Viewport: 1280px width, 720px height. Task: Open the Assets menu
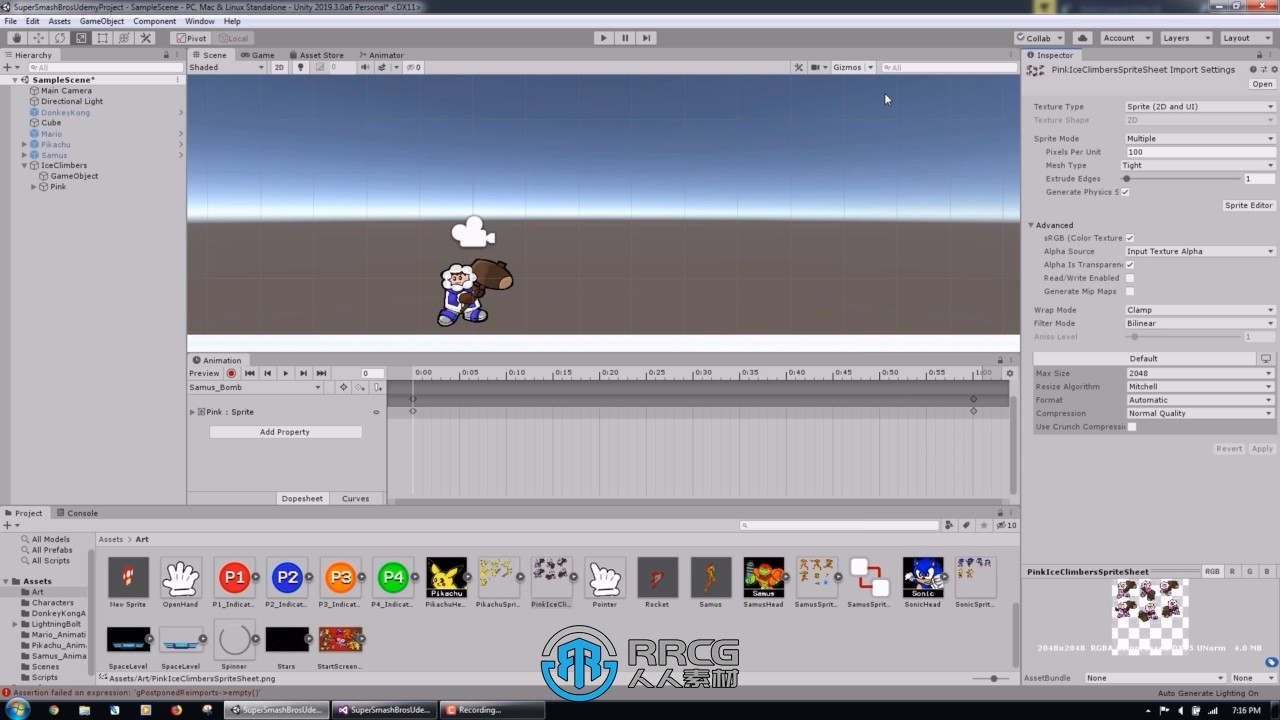(59, 21)
